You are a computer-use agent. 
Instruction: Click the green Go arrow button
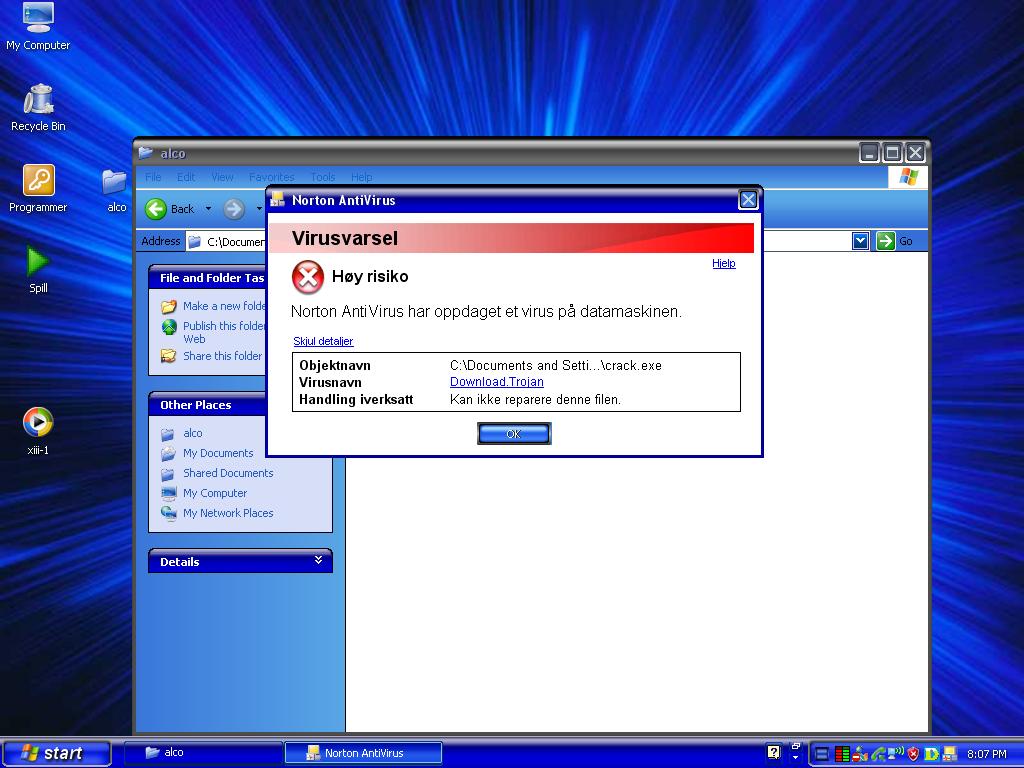[x=886, y=241]
